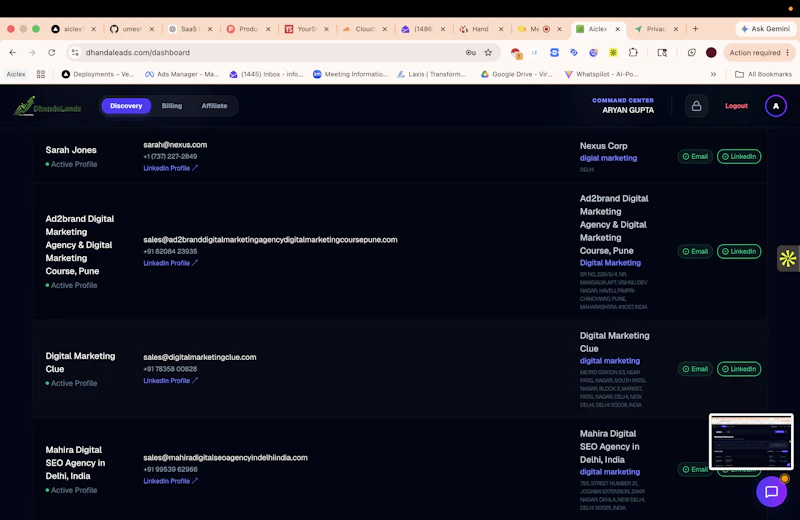Screen dimensions: 800x520
Task: Switch to the Discovery tab
Action: tap(126, 106)
